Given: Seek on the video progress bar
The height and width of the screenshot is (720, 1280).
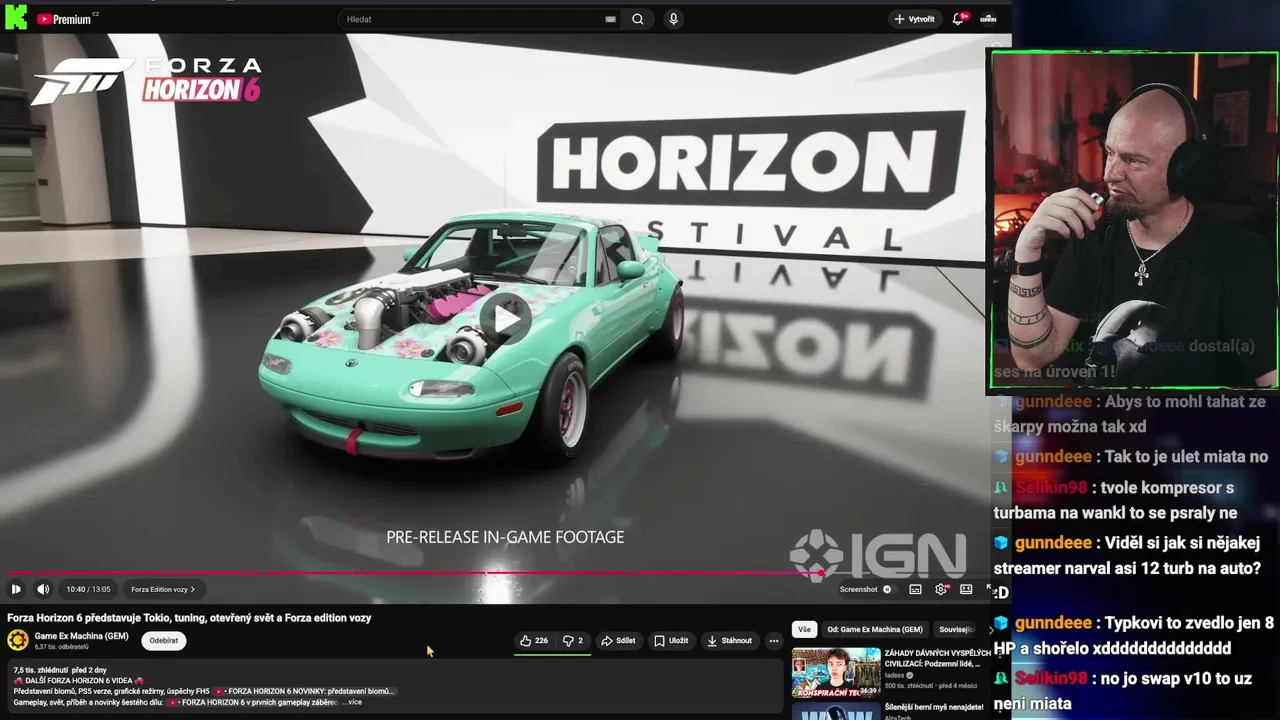Looking at the screenshot, I should point(497,574).
